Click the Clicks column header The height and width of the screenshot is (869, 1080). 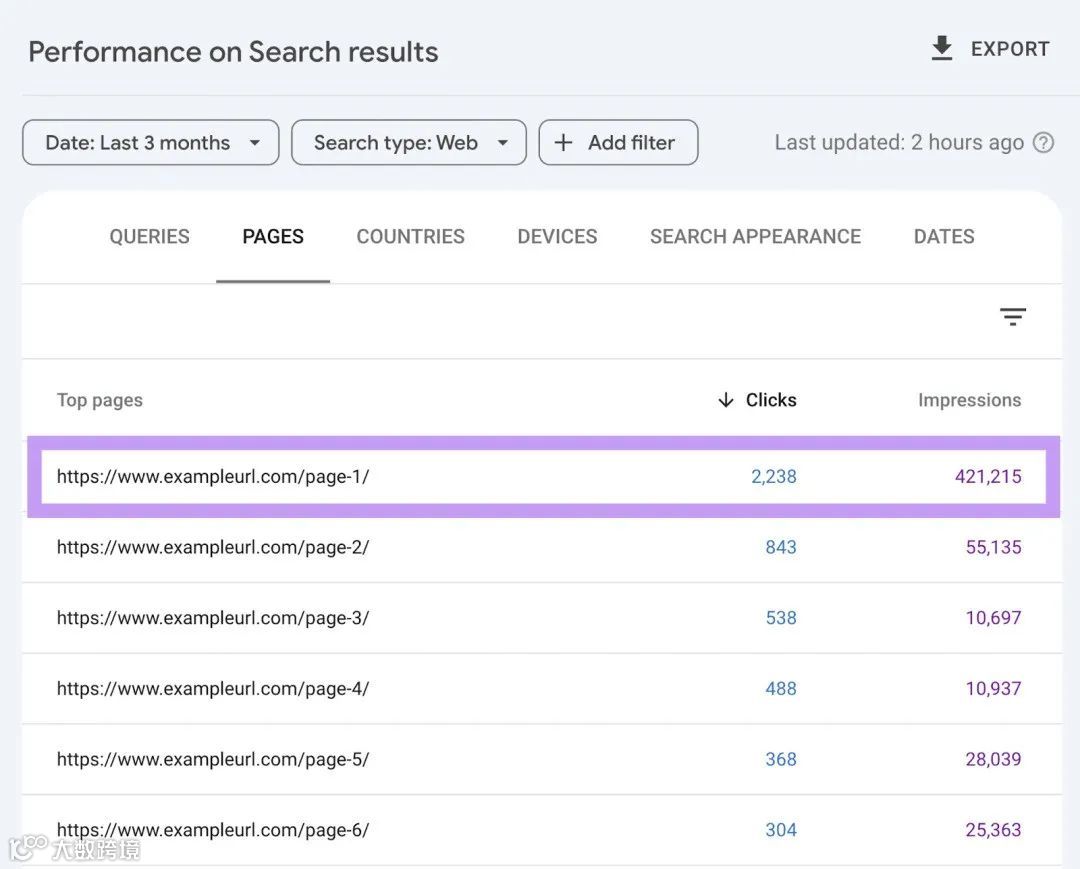point(771,400)
